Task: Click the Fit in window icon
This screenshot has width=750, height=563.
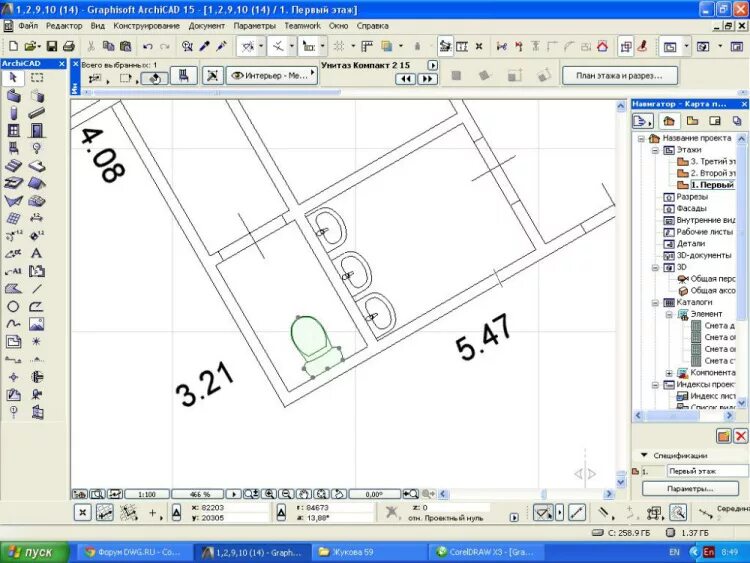Action: click(x=321, y=494)
